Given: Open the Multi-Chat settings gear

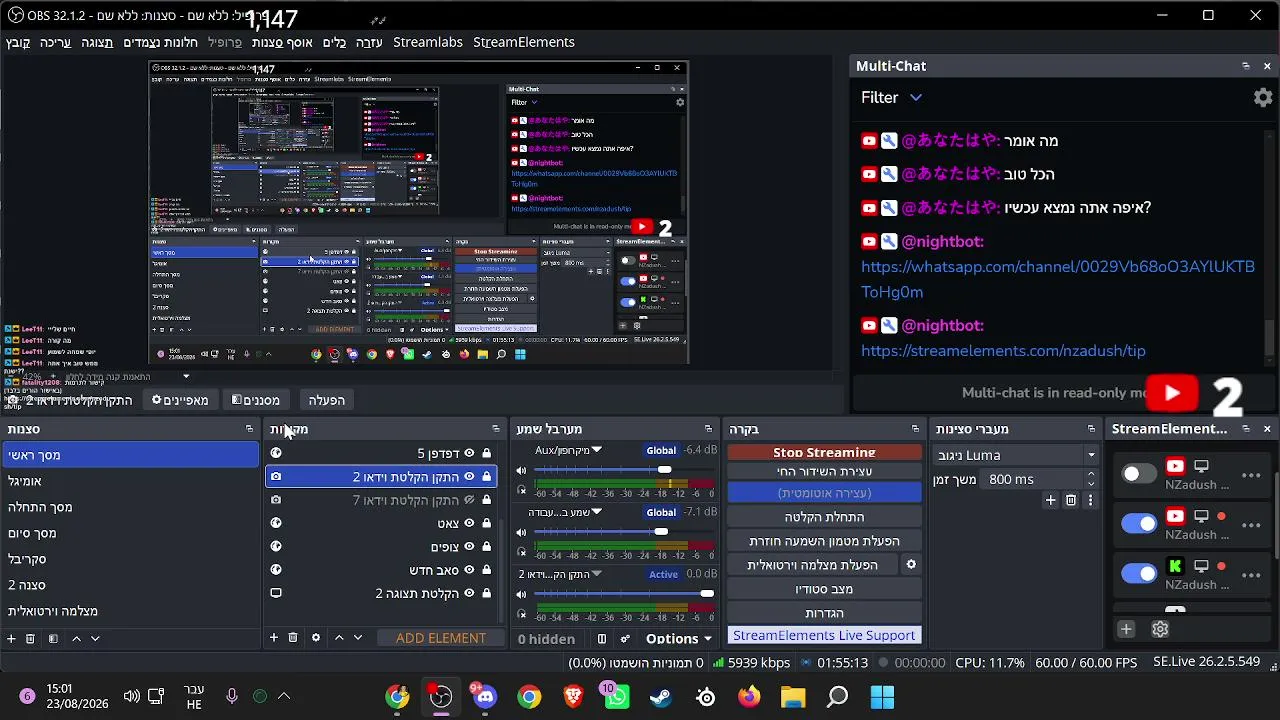Looking at the screenshot, I should [x=1263, y=97].
